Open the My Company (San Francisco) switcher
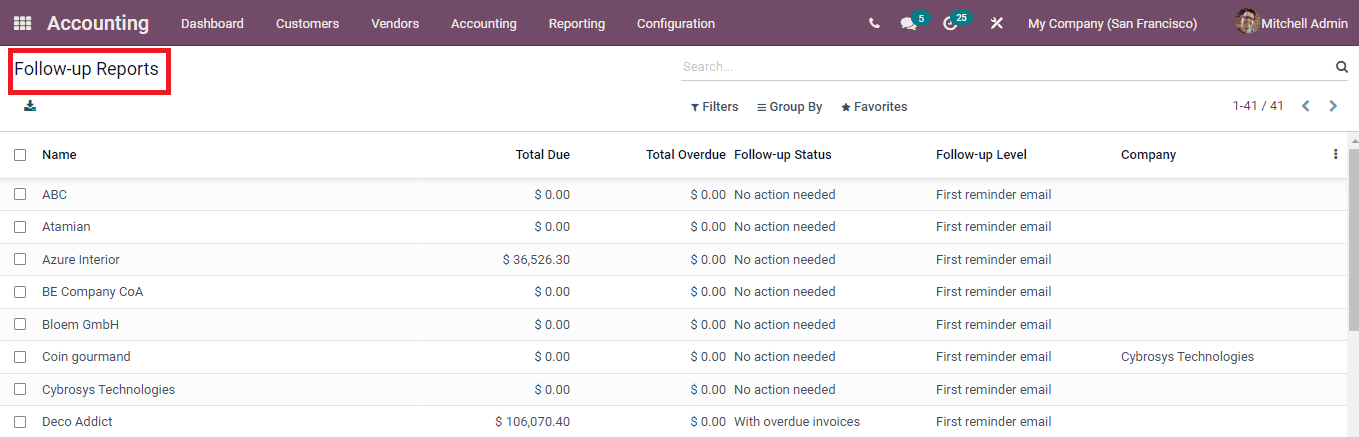The height and width of the screenshot is (437, 1359). coord(1112,23)
